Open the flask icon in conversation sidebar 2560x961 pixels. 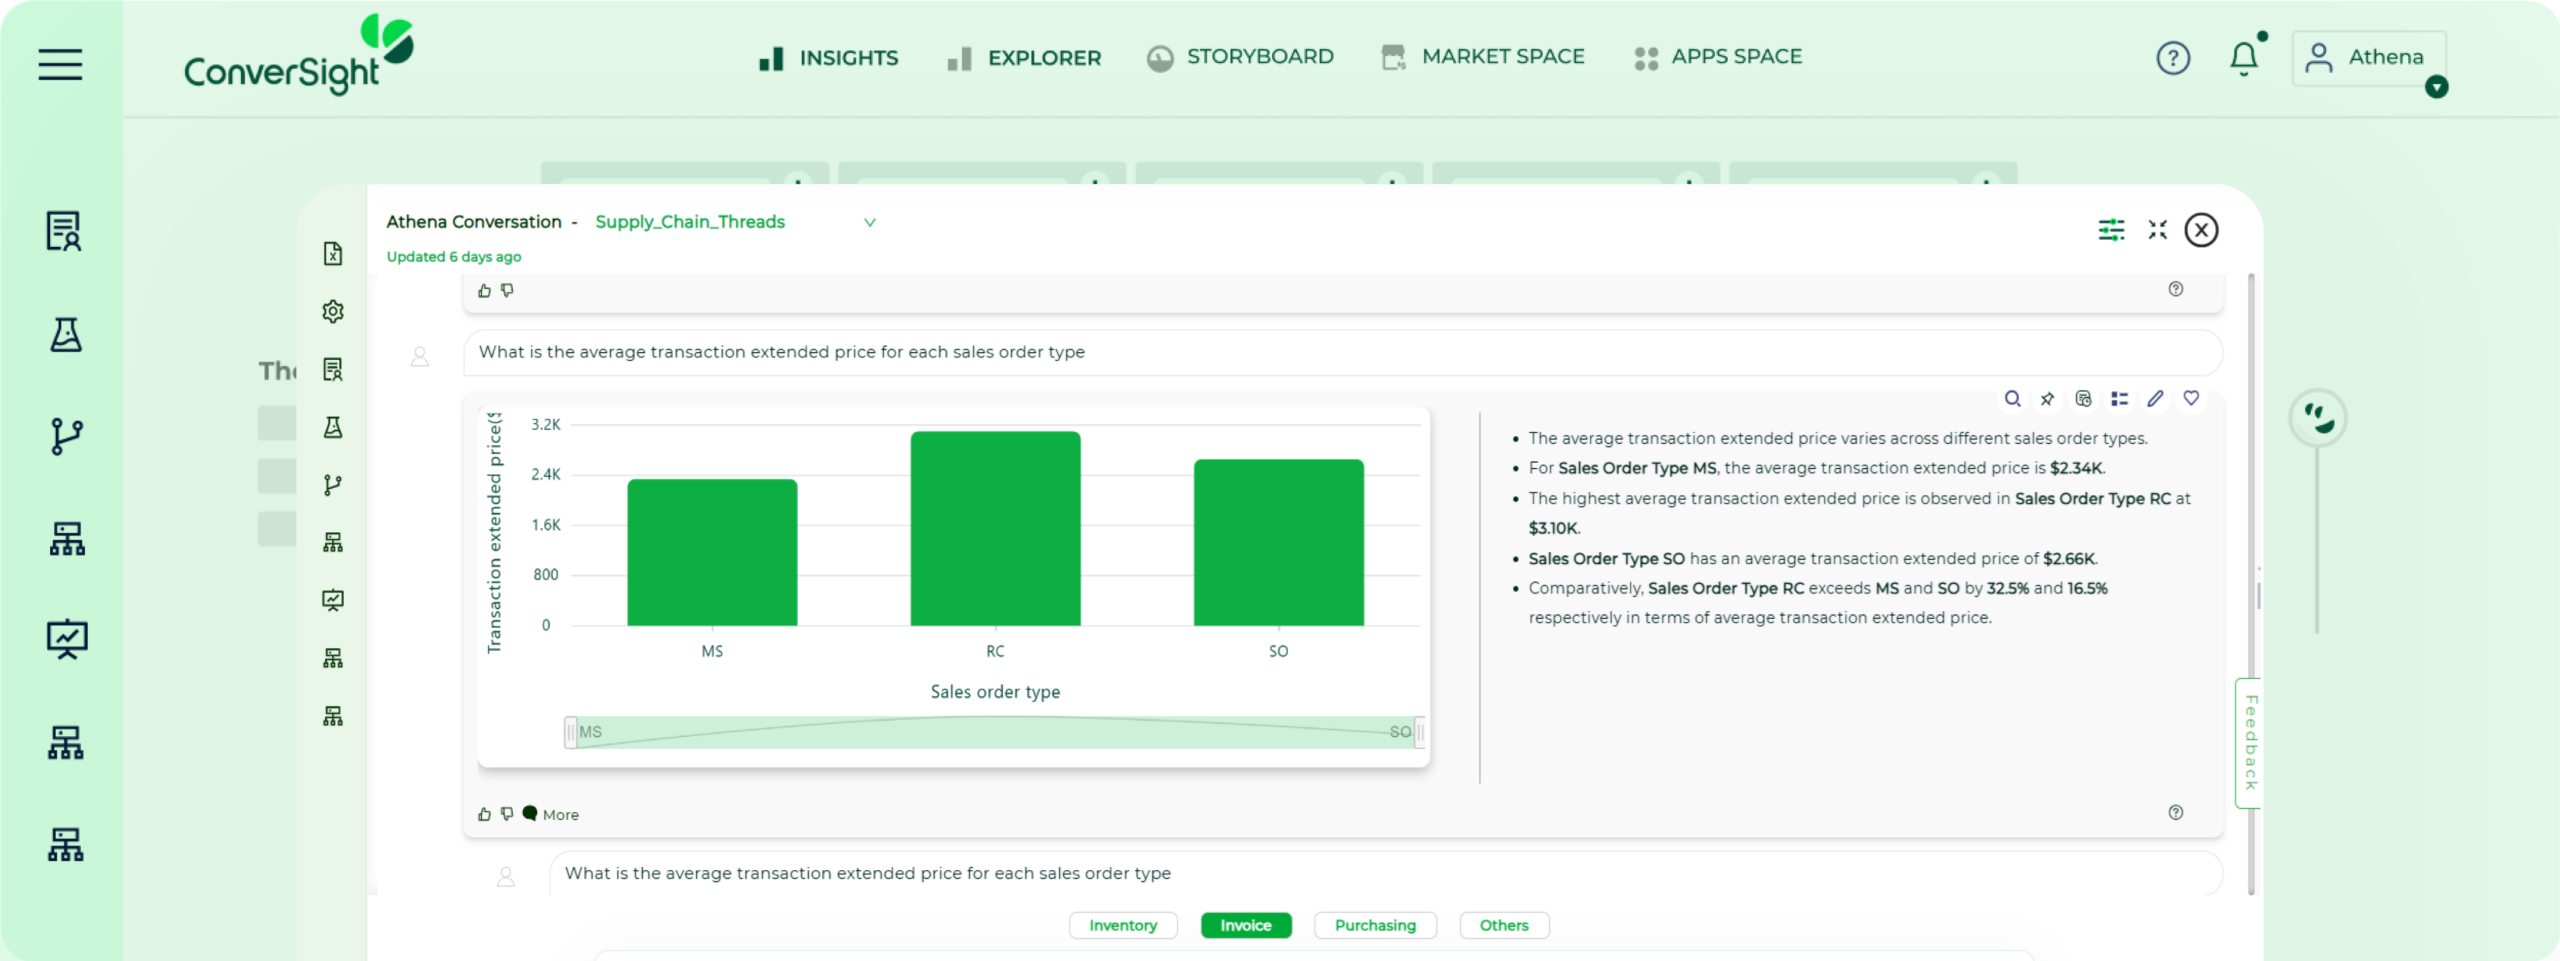click(333, 427)
